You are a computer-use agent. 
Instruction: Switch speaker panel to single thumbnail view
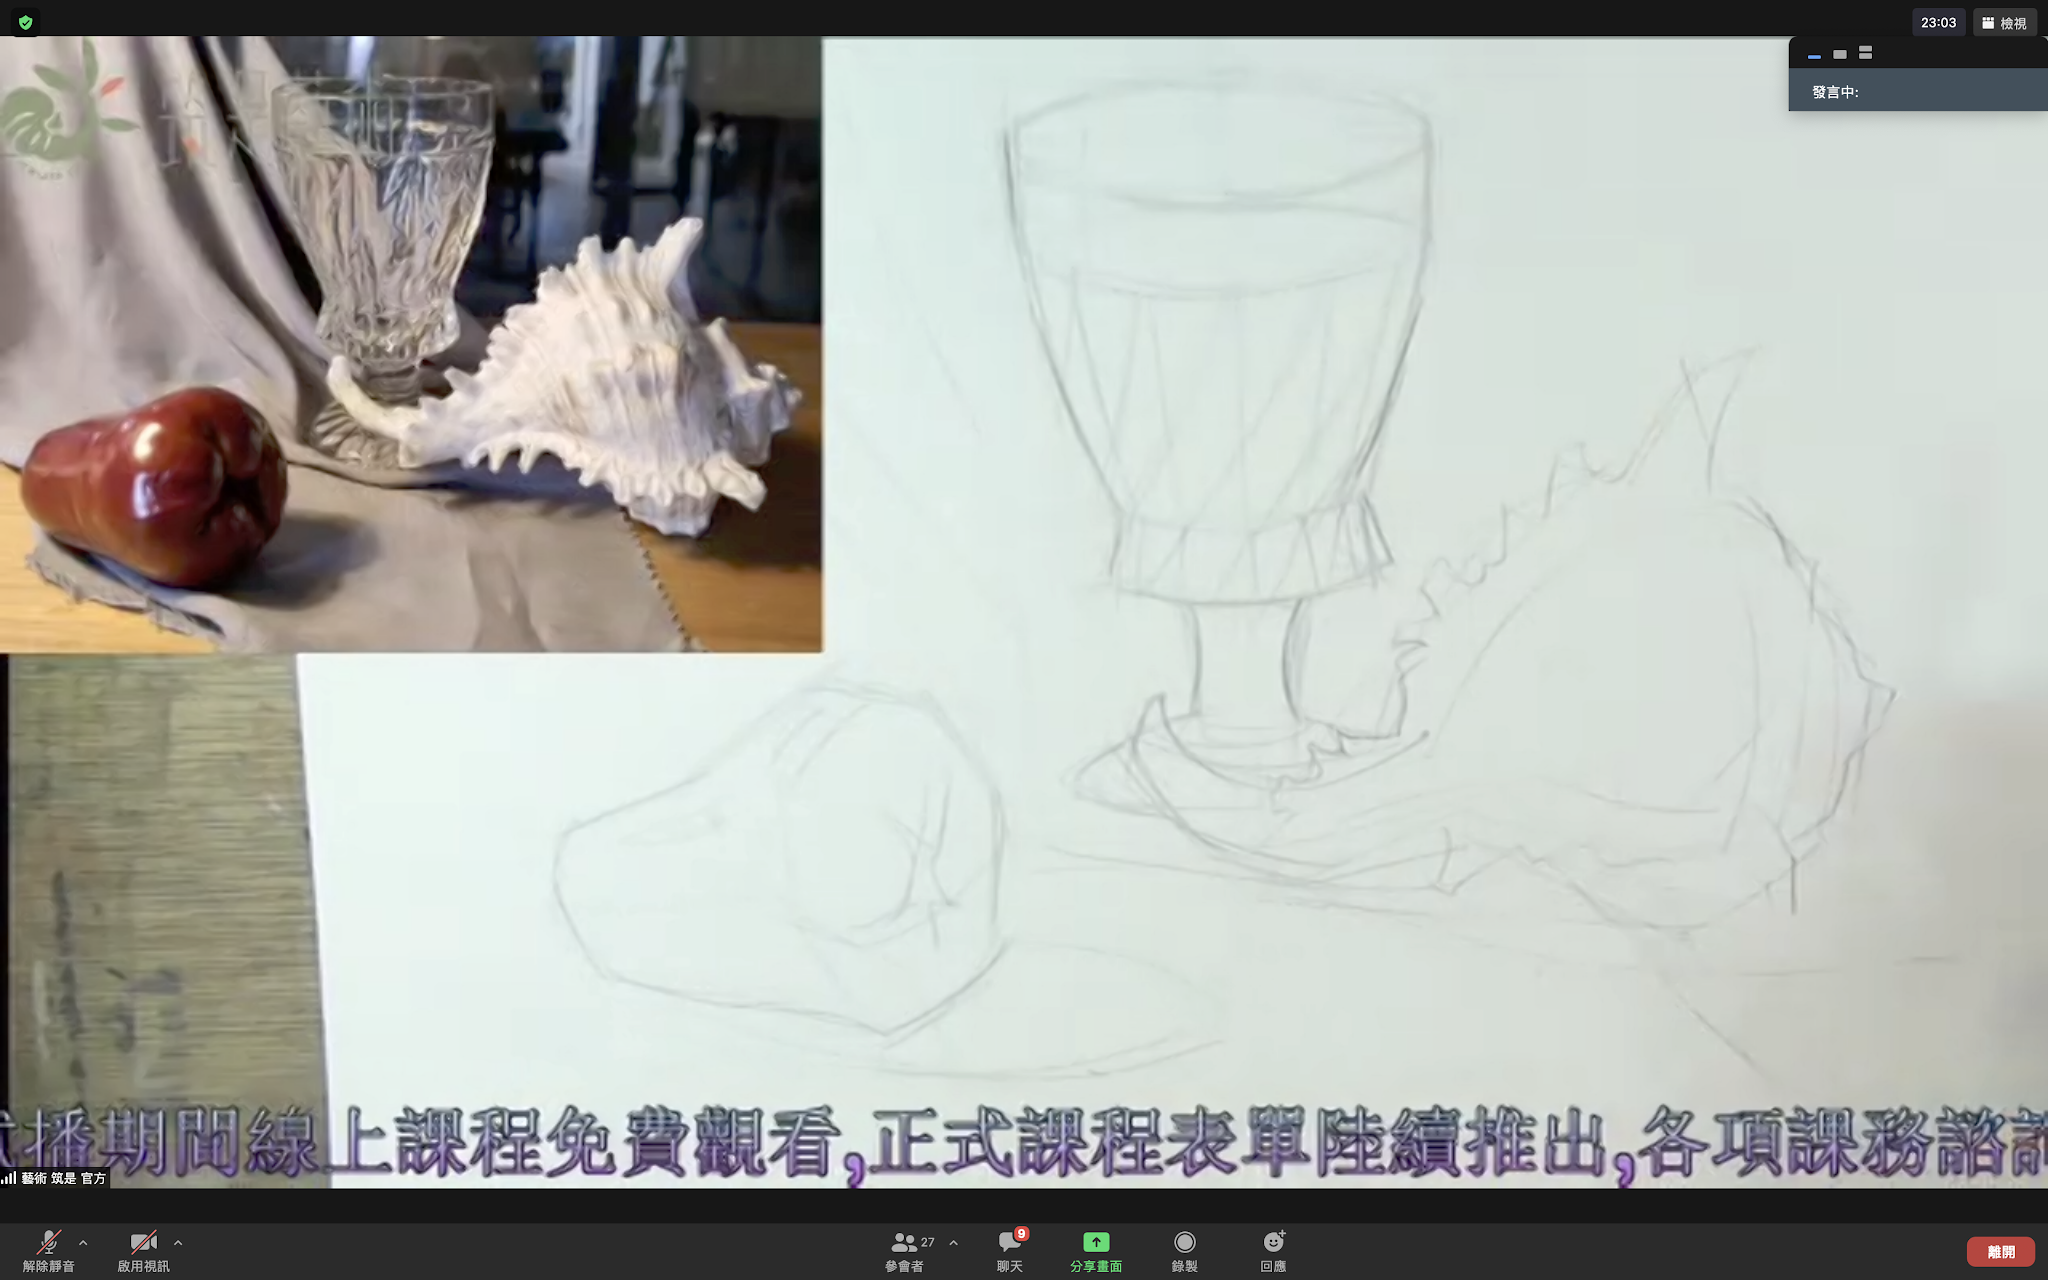tap(1840, 54)
